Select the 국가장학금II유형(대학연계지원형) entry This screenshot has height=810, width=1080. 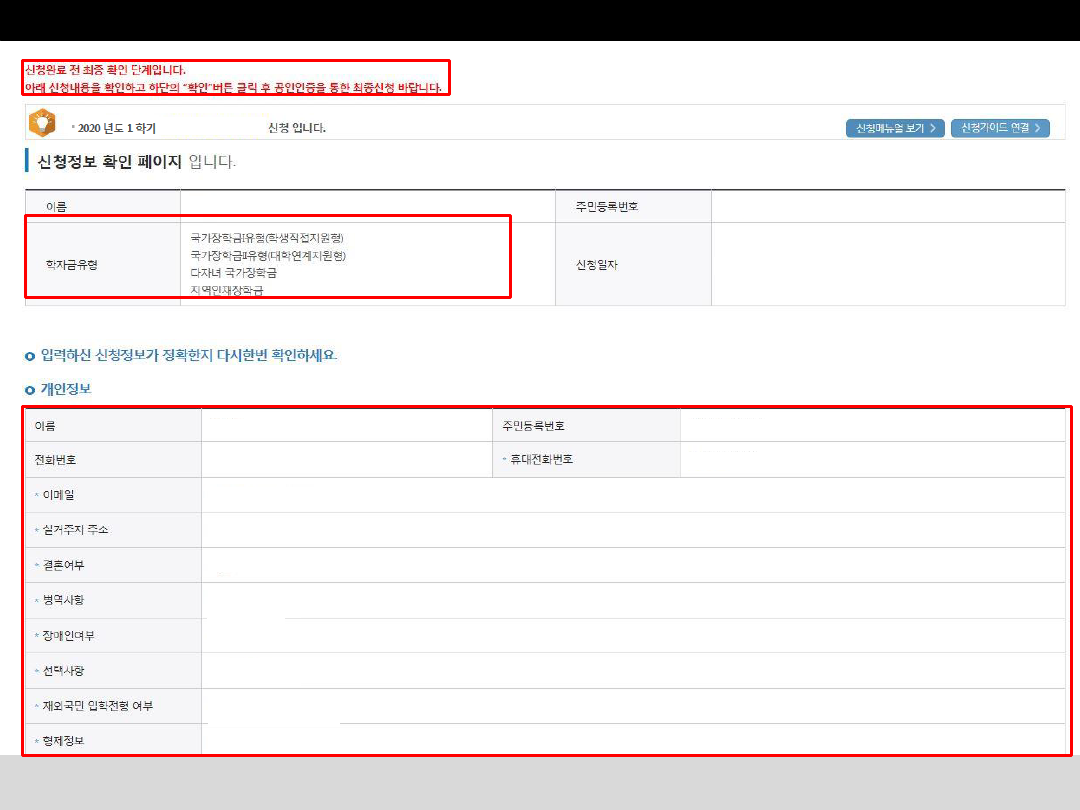[267, 255]
